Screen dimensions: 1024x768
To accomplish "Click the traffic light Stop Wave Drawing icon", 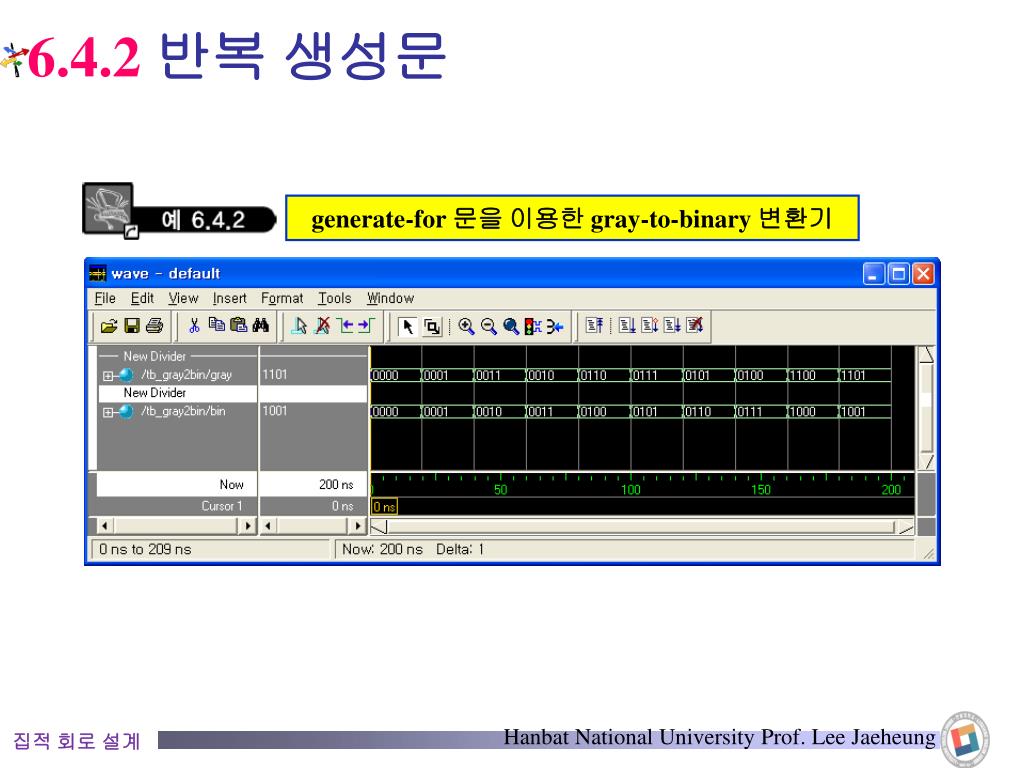I will click(533, 326).
